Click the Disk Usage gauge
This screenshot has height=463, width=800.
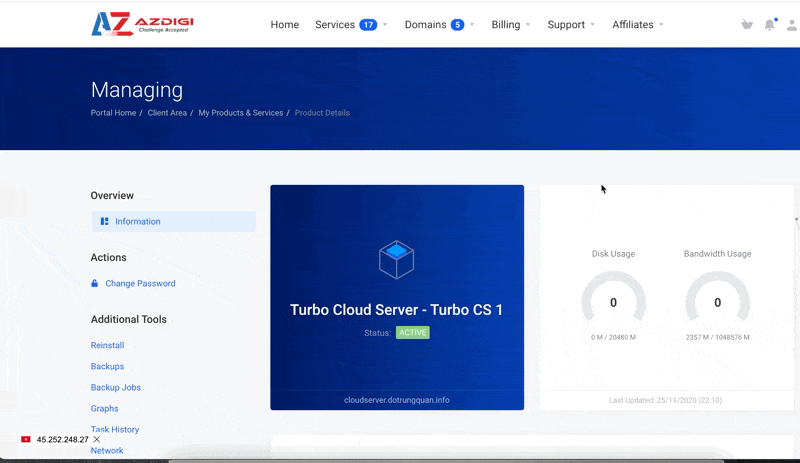point(613,302)
